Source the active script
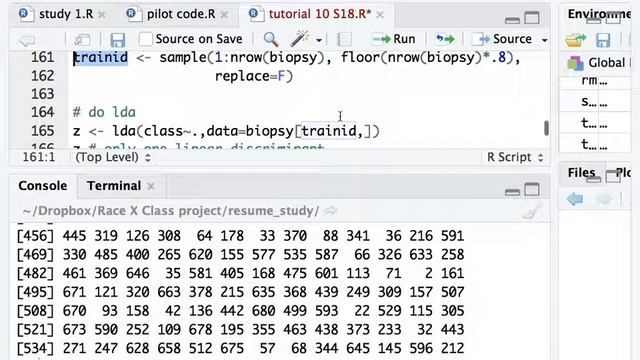 point(502,39)
